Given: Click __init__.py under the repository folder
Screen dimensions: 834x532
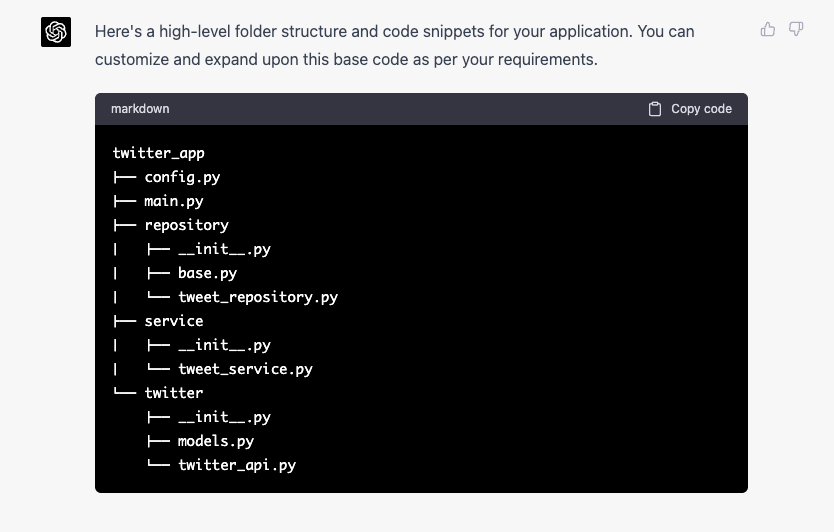Looking at the screenshot, I should click(x=224, y=249).
